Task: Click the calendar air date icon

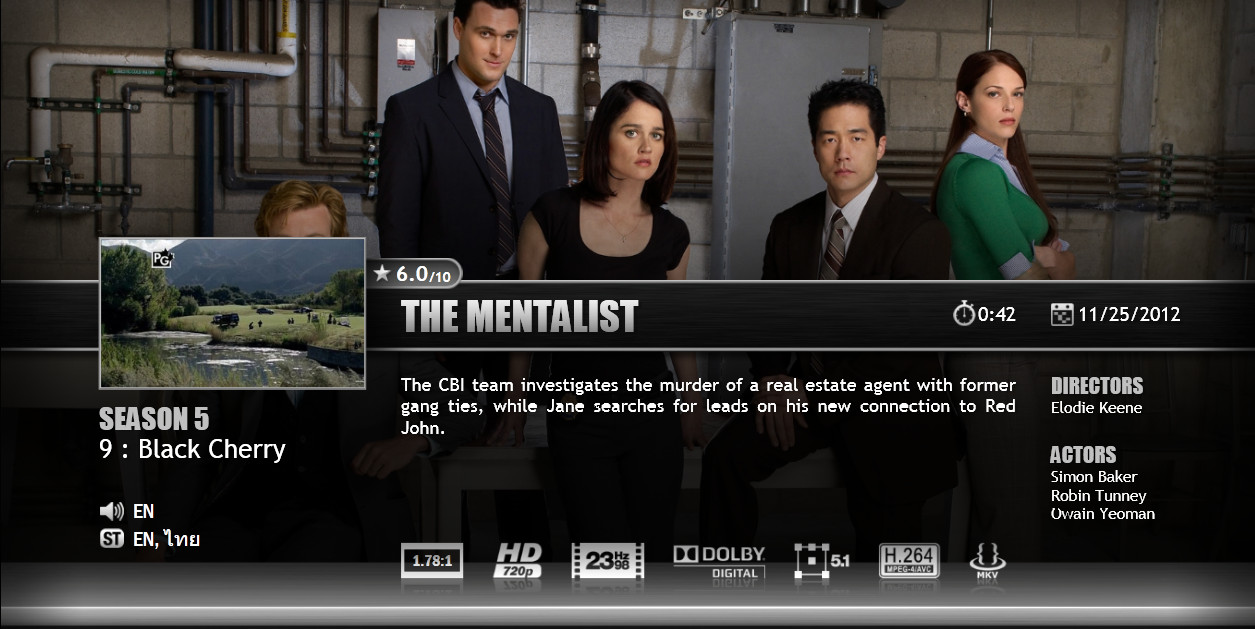Action: (x=1062, y=314)
